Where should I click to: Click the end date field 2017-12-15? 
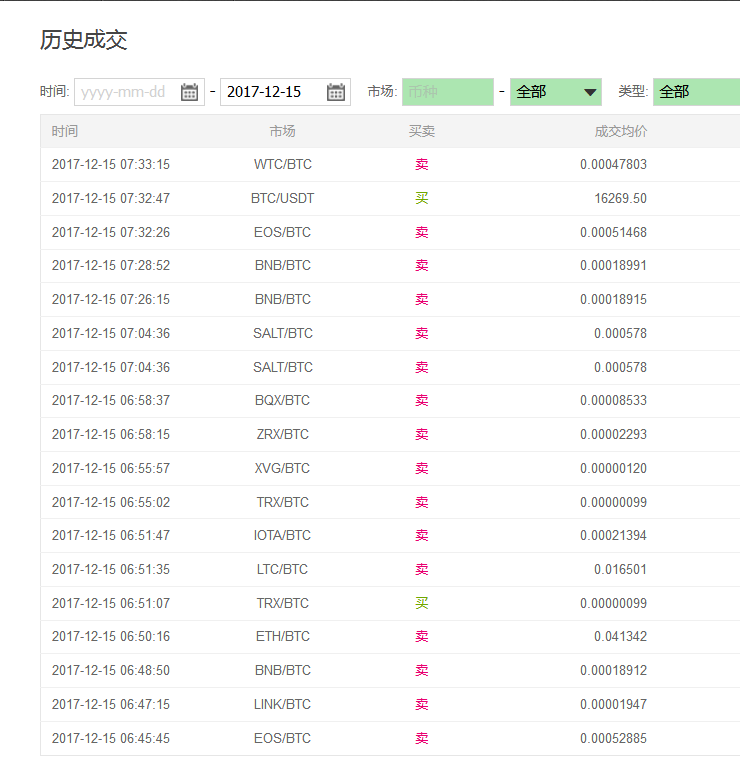tap(285, 92)
